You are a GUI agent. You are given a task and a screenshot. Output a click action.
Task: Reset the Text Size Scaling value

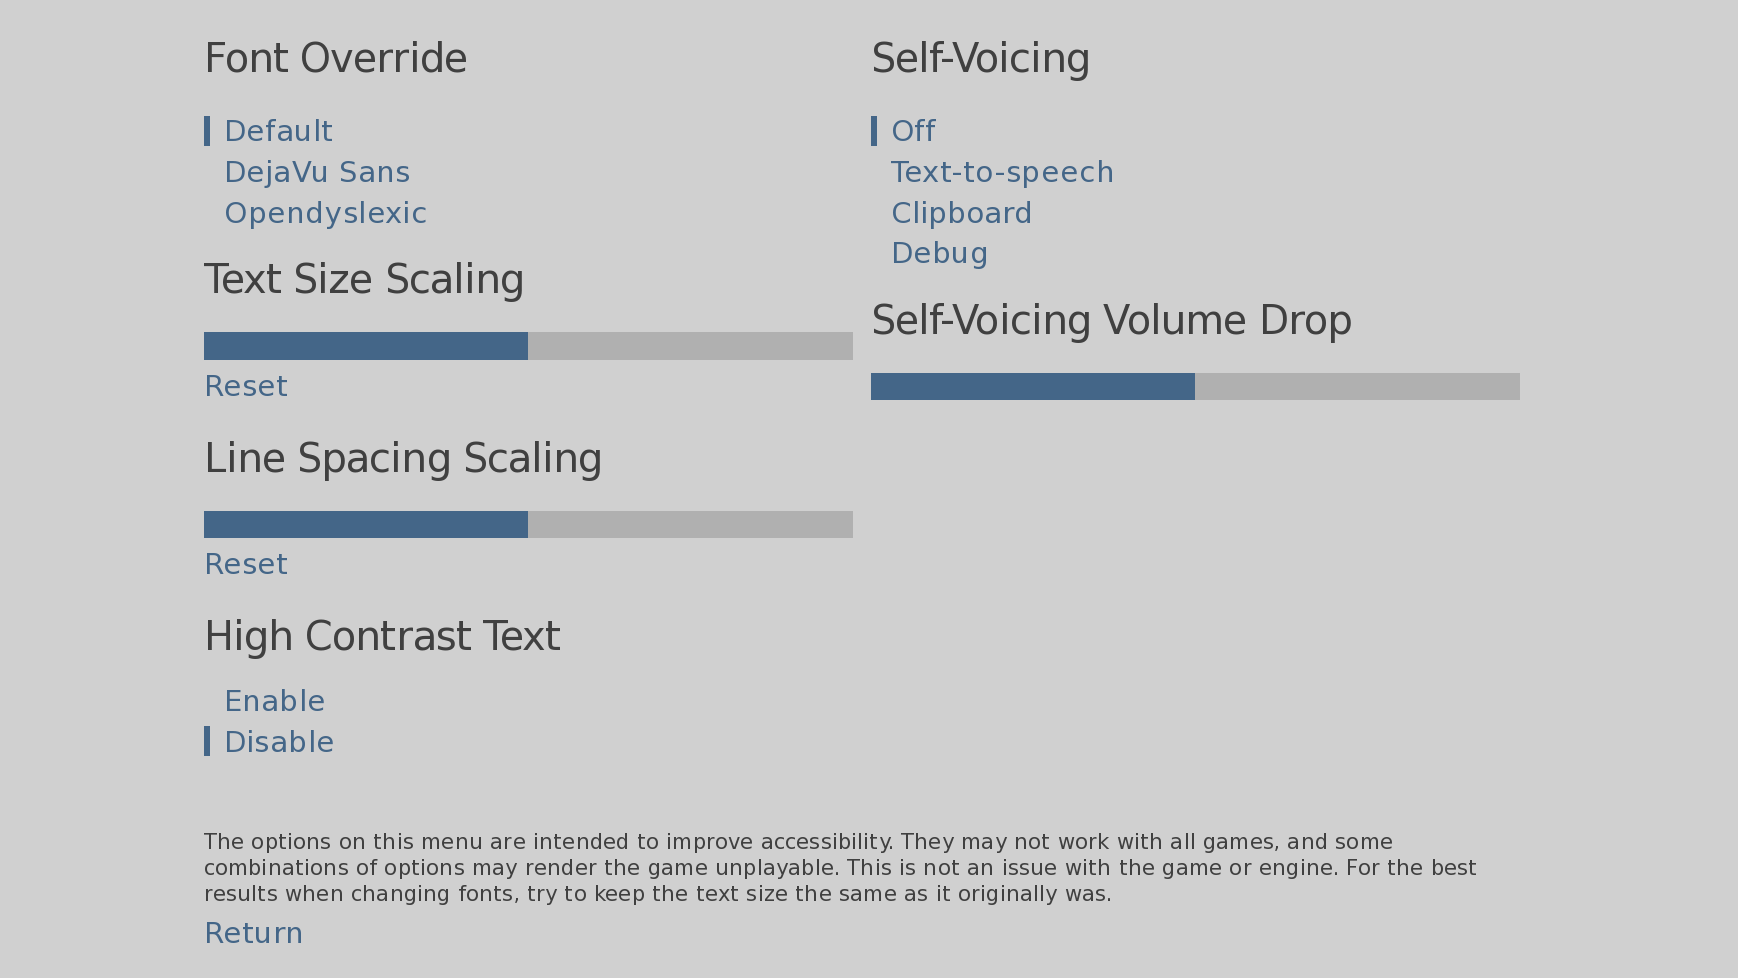pyautogui.click(x=246, y=386)
